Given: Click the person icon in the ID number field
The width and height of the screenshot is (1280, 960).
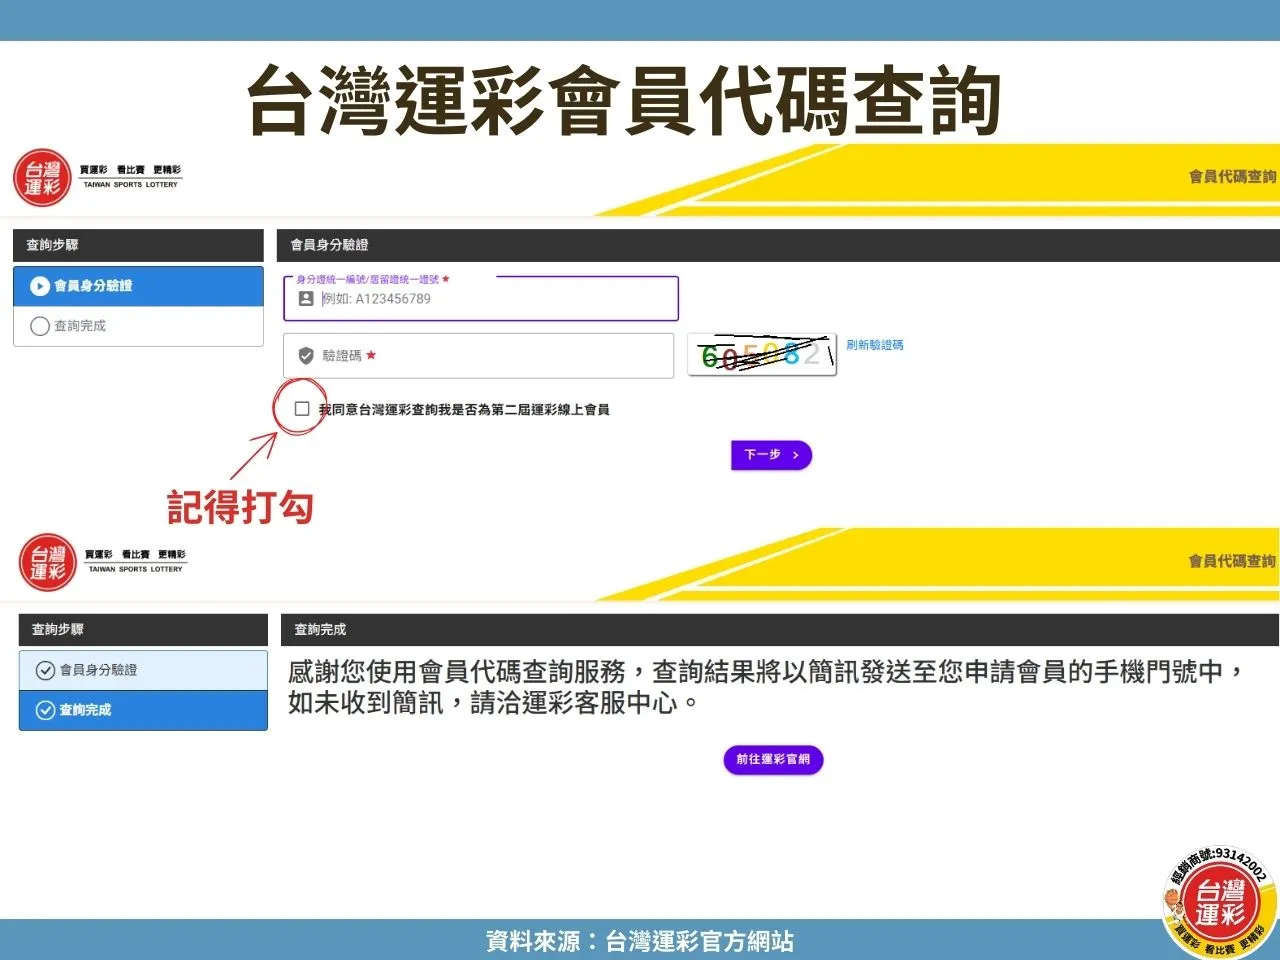Looking at the screenshot, I should (306, 298).
